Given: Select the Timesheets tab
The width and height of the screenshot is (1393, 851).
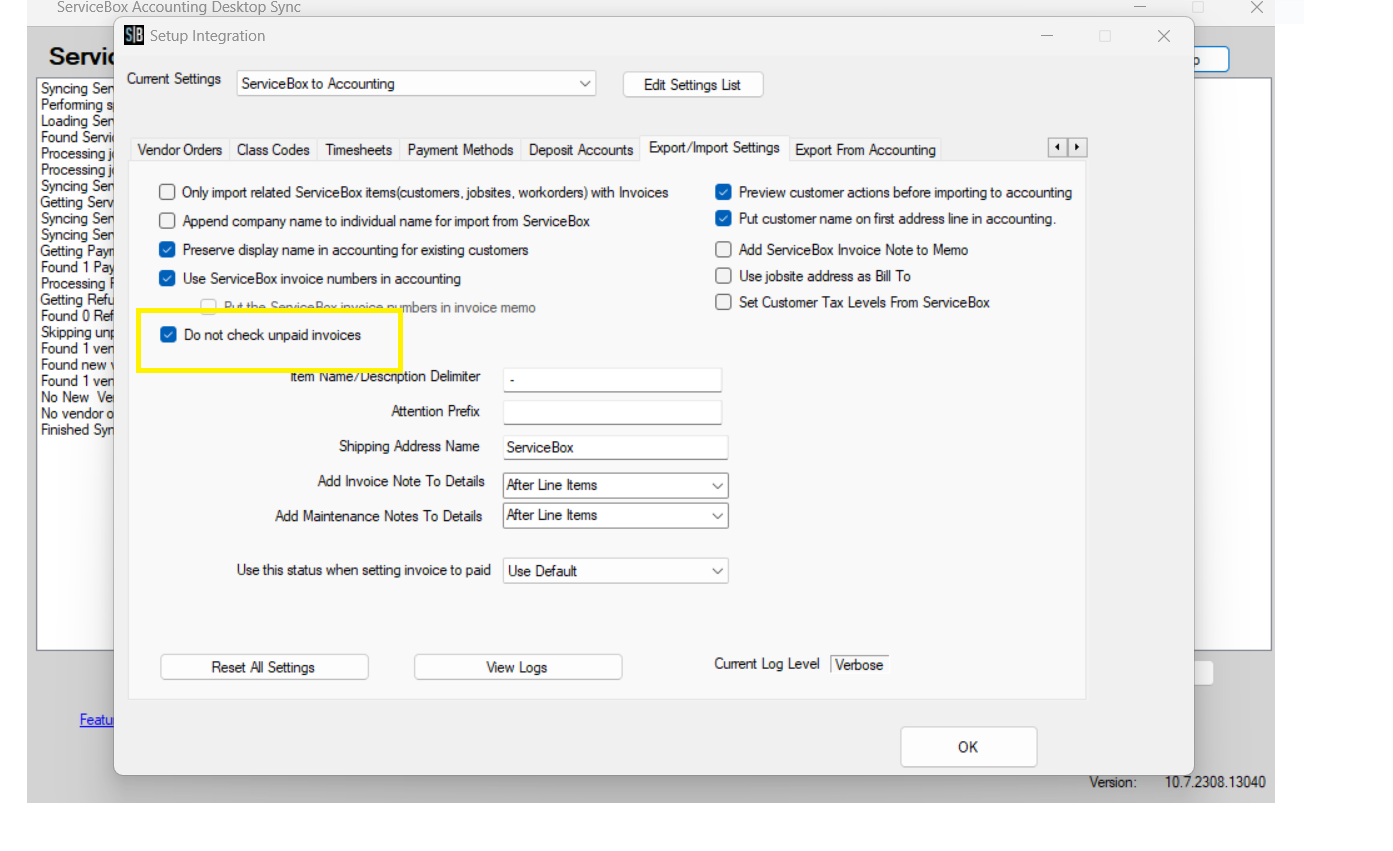Looking at the screenshot, I should click(x=359, y=150).
